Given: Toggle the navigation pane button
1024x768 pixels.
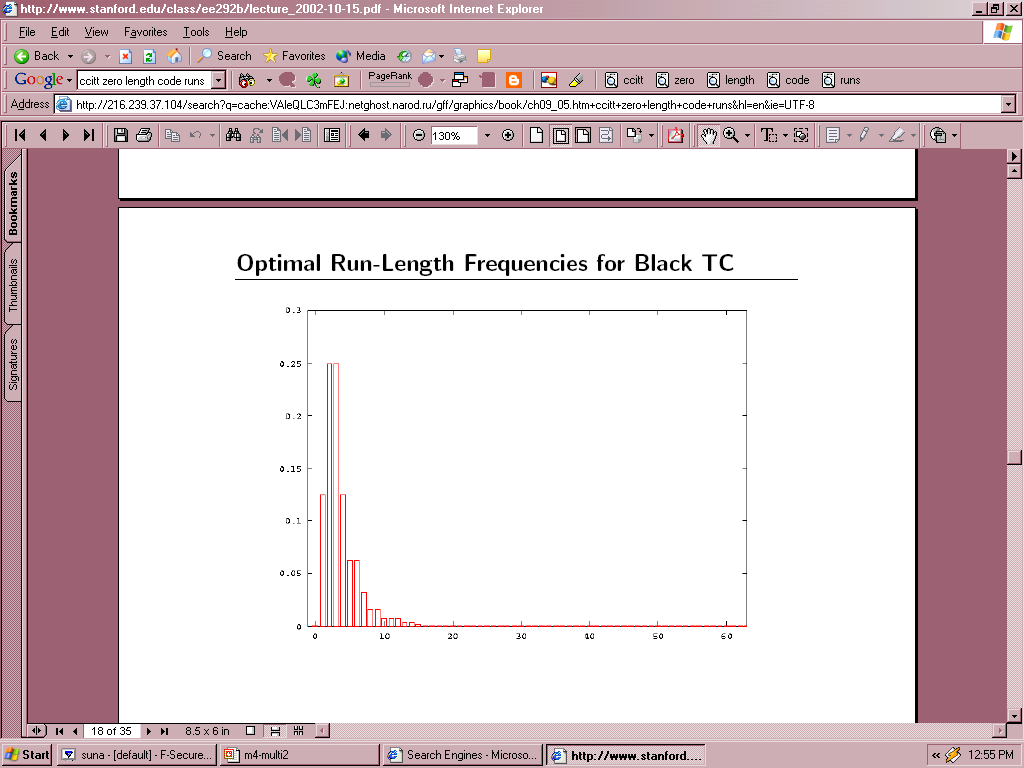Looking at the screenshot, I should [333, 135].
